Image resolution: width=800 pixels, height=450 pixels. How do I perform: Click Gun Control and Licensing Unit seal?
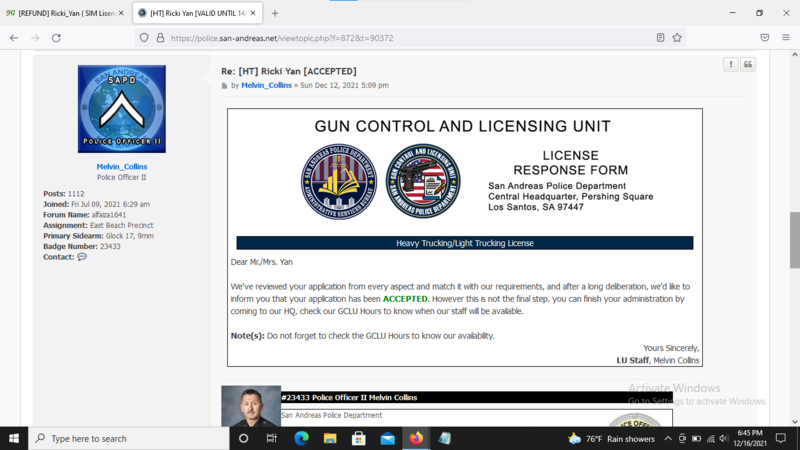click(x=423, y=181)
